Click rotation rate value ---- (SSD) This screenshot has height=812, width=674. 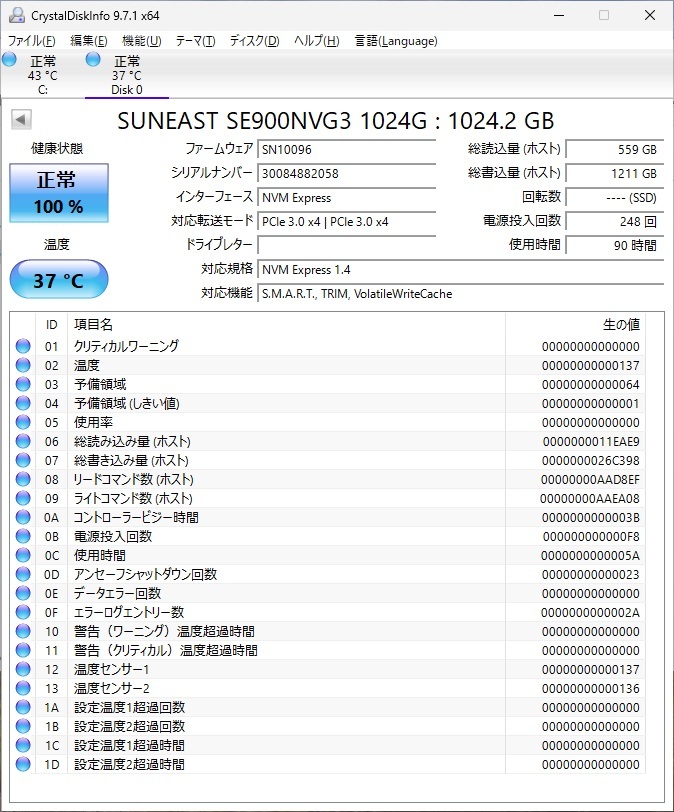coord(614,198)
